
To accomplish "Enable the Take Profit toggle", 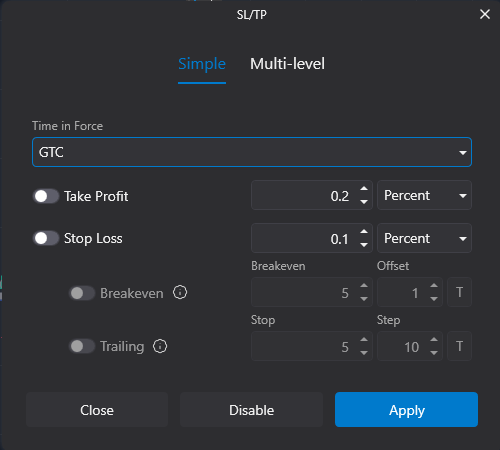I will tap(46, 196).
